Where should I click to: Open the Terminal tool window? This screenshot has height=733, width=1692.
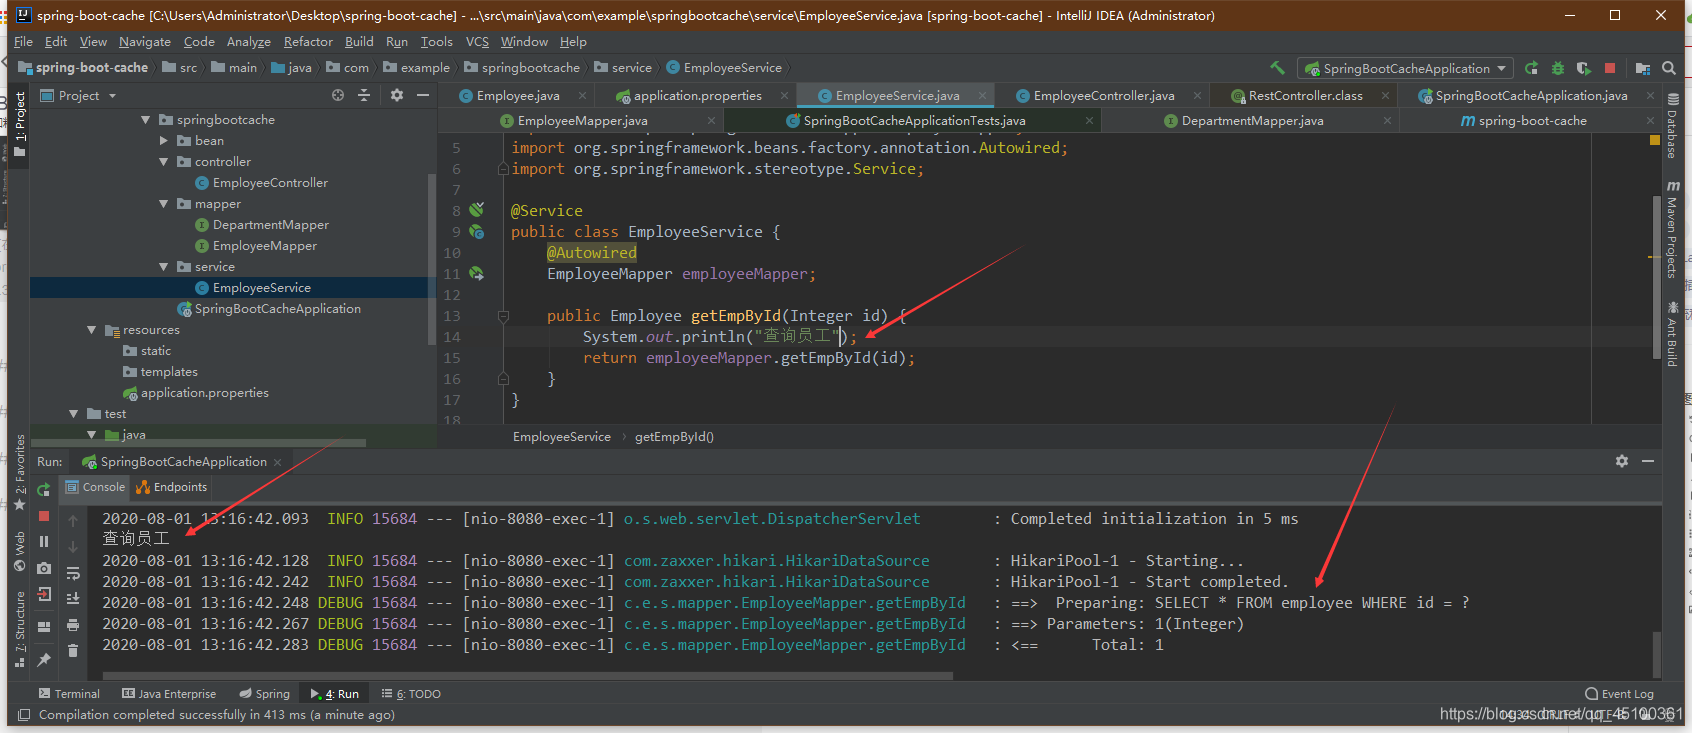[69, 694]
